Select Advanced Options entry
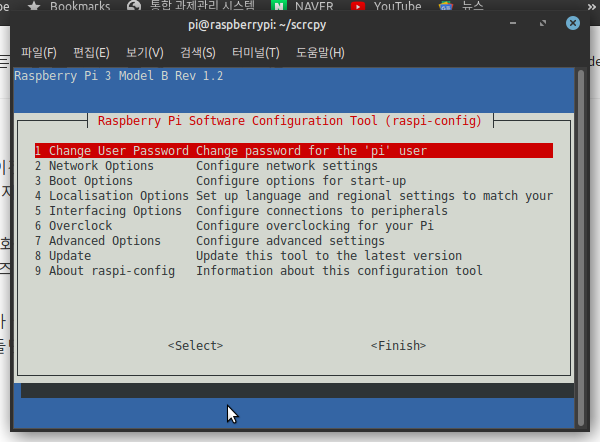 coord(293,240)
